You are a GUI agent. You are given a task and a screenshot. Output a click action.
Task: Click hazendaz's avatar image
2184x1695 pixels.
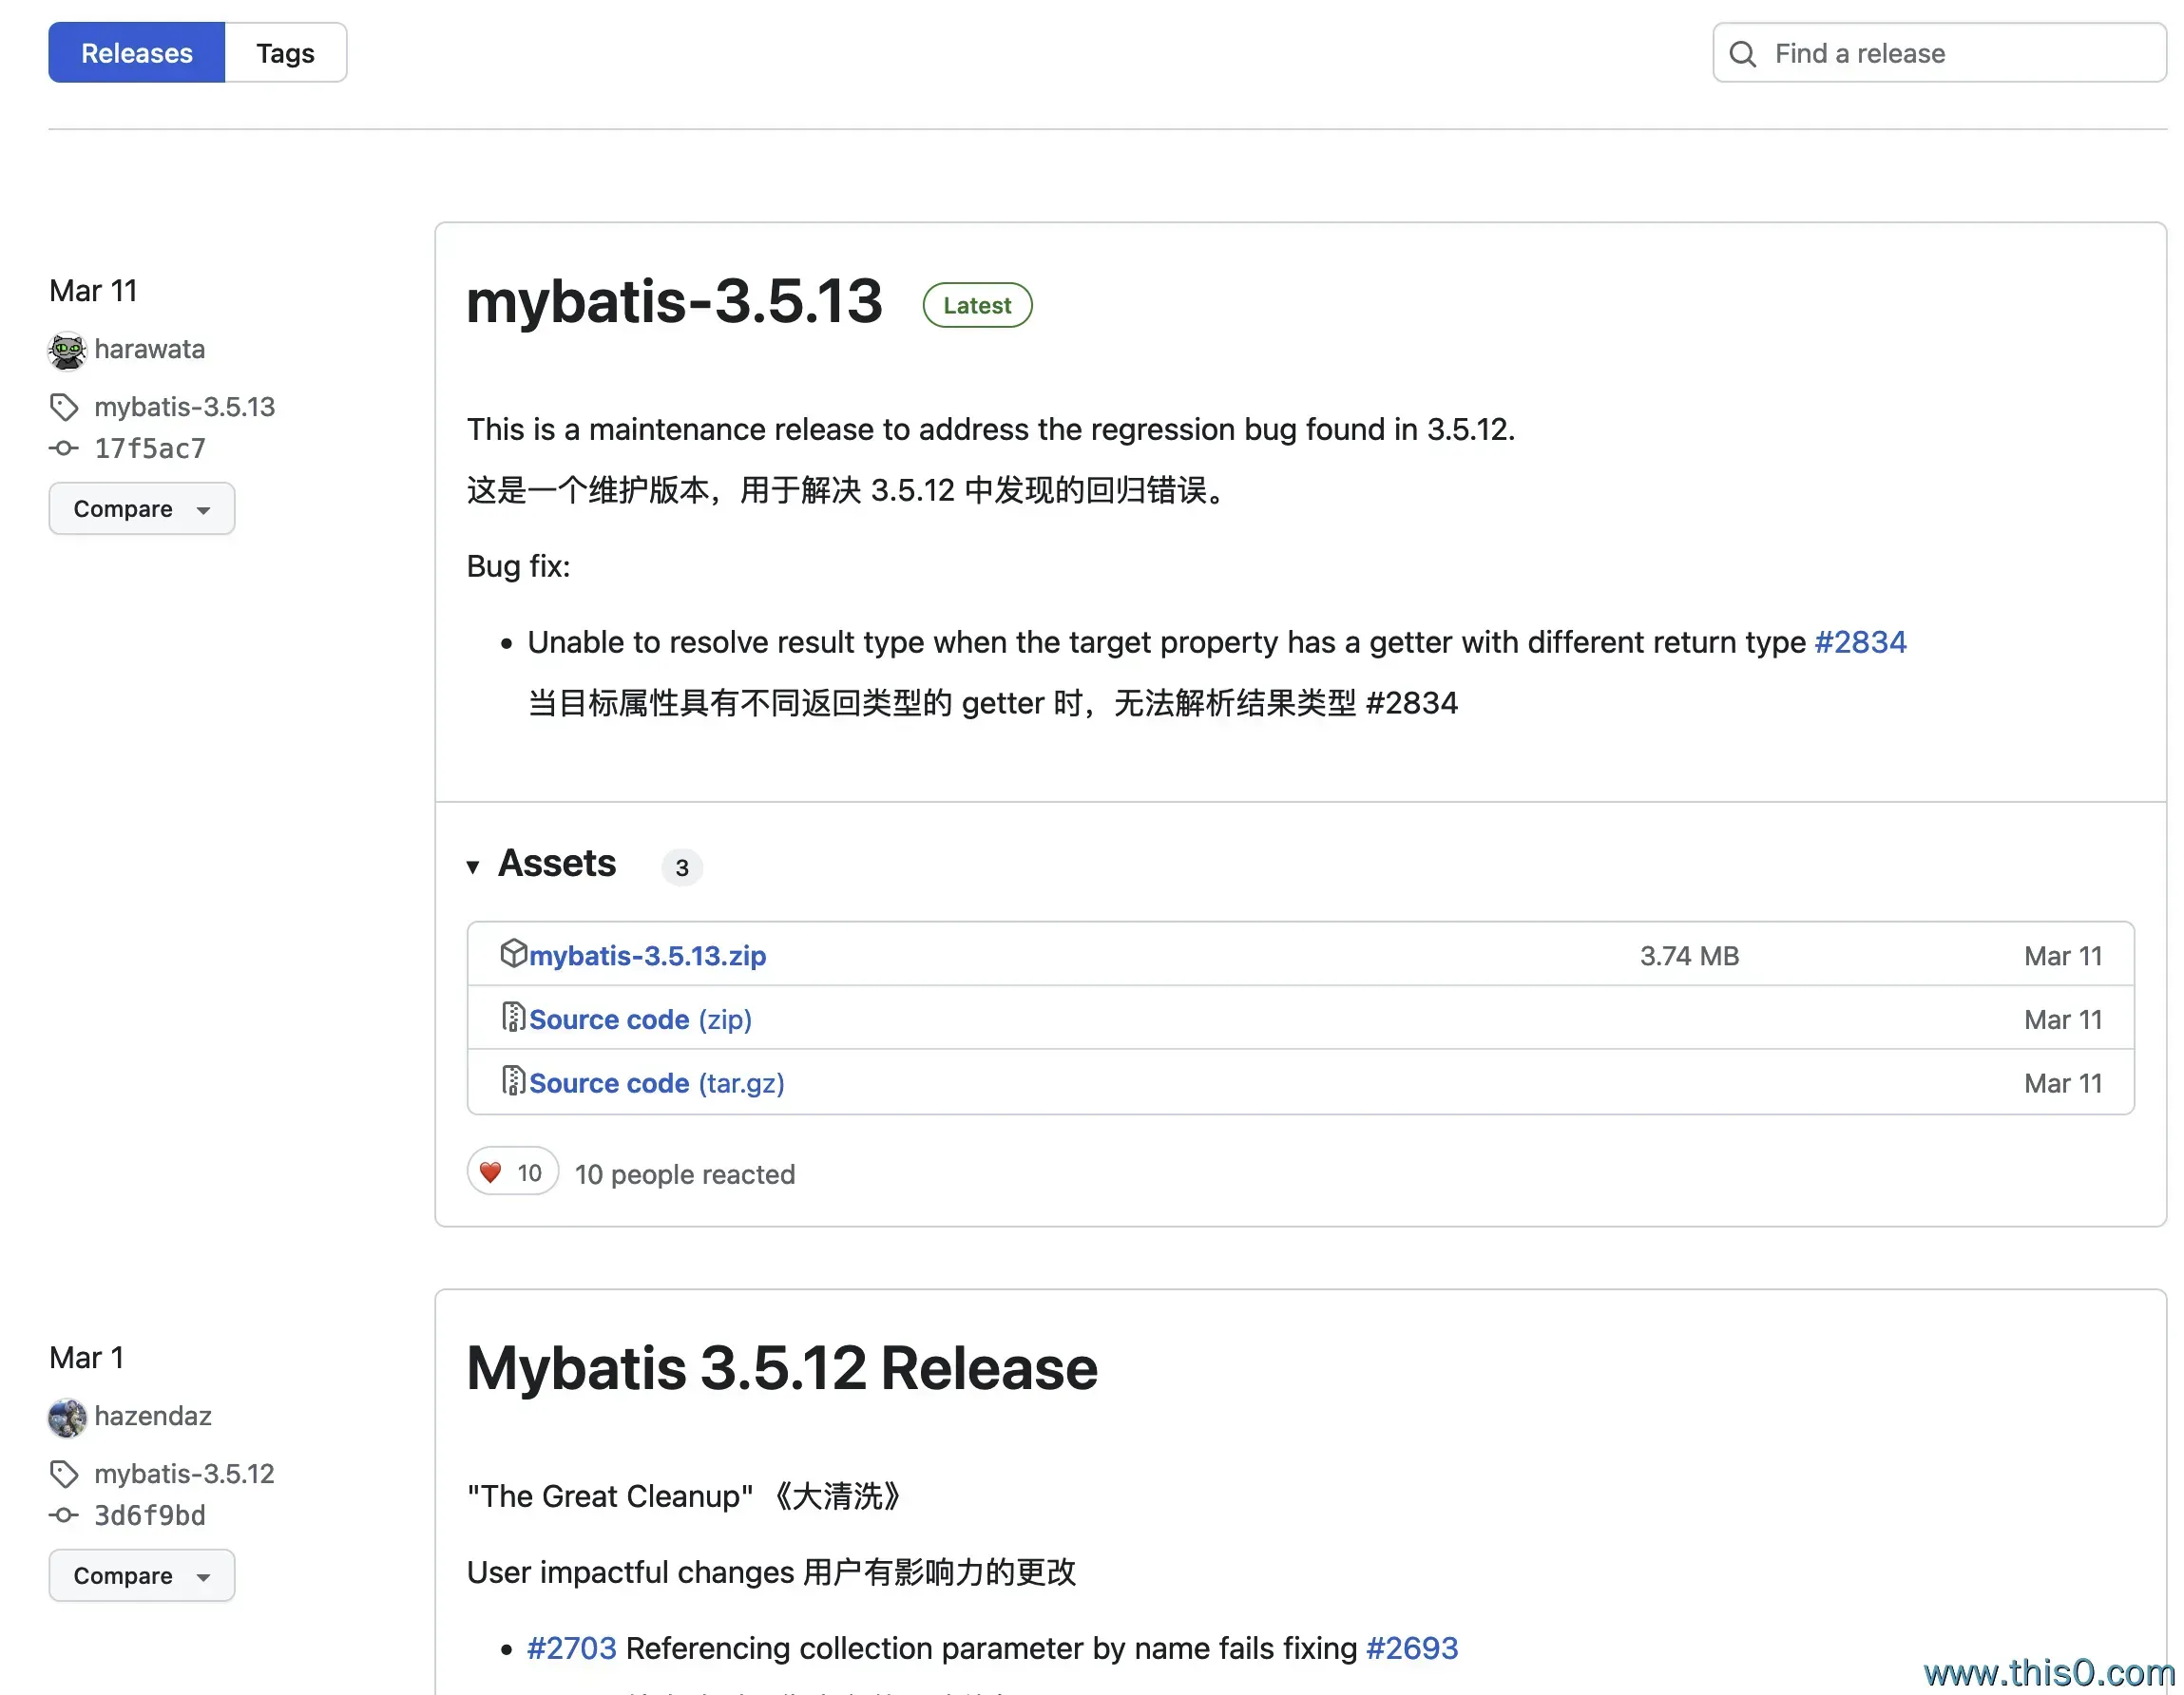click(67, 1417)
